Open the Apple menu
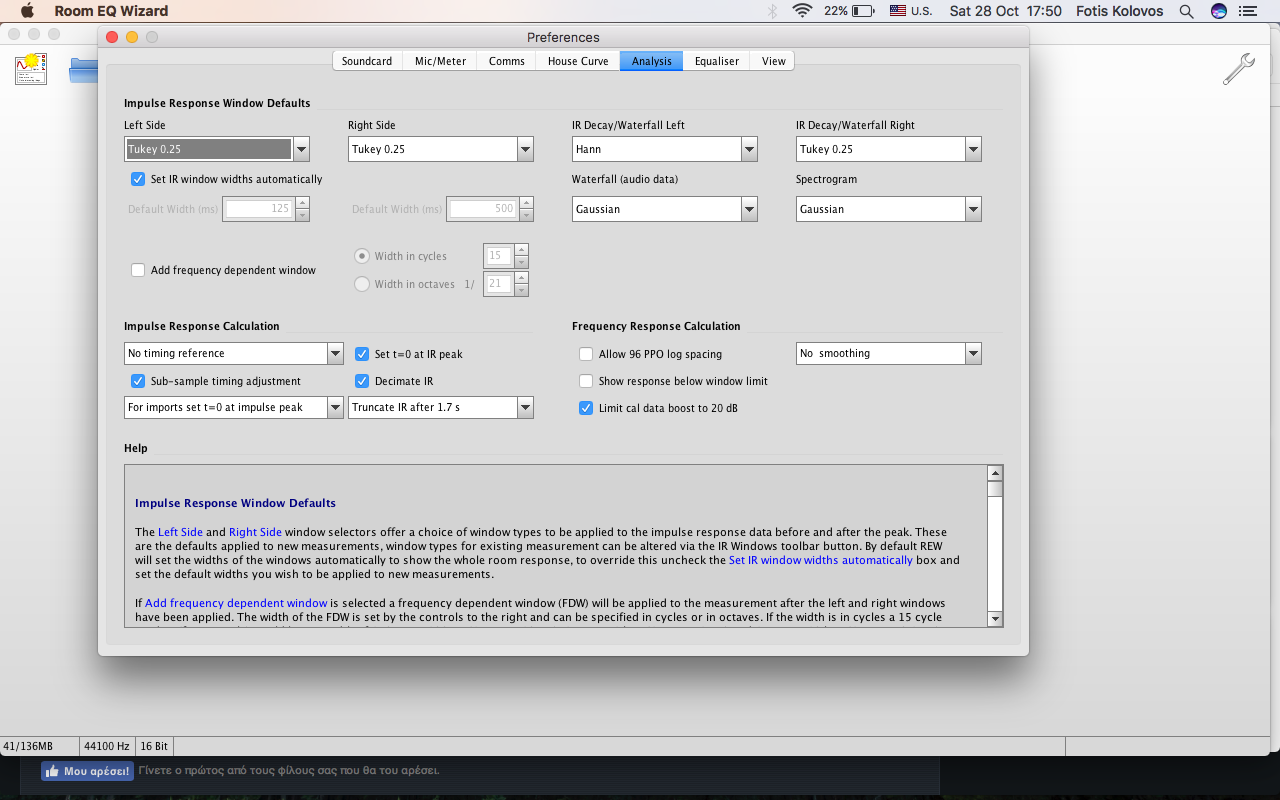 pos(27,11)
